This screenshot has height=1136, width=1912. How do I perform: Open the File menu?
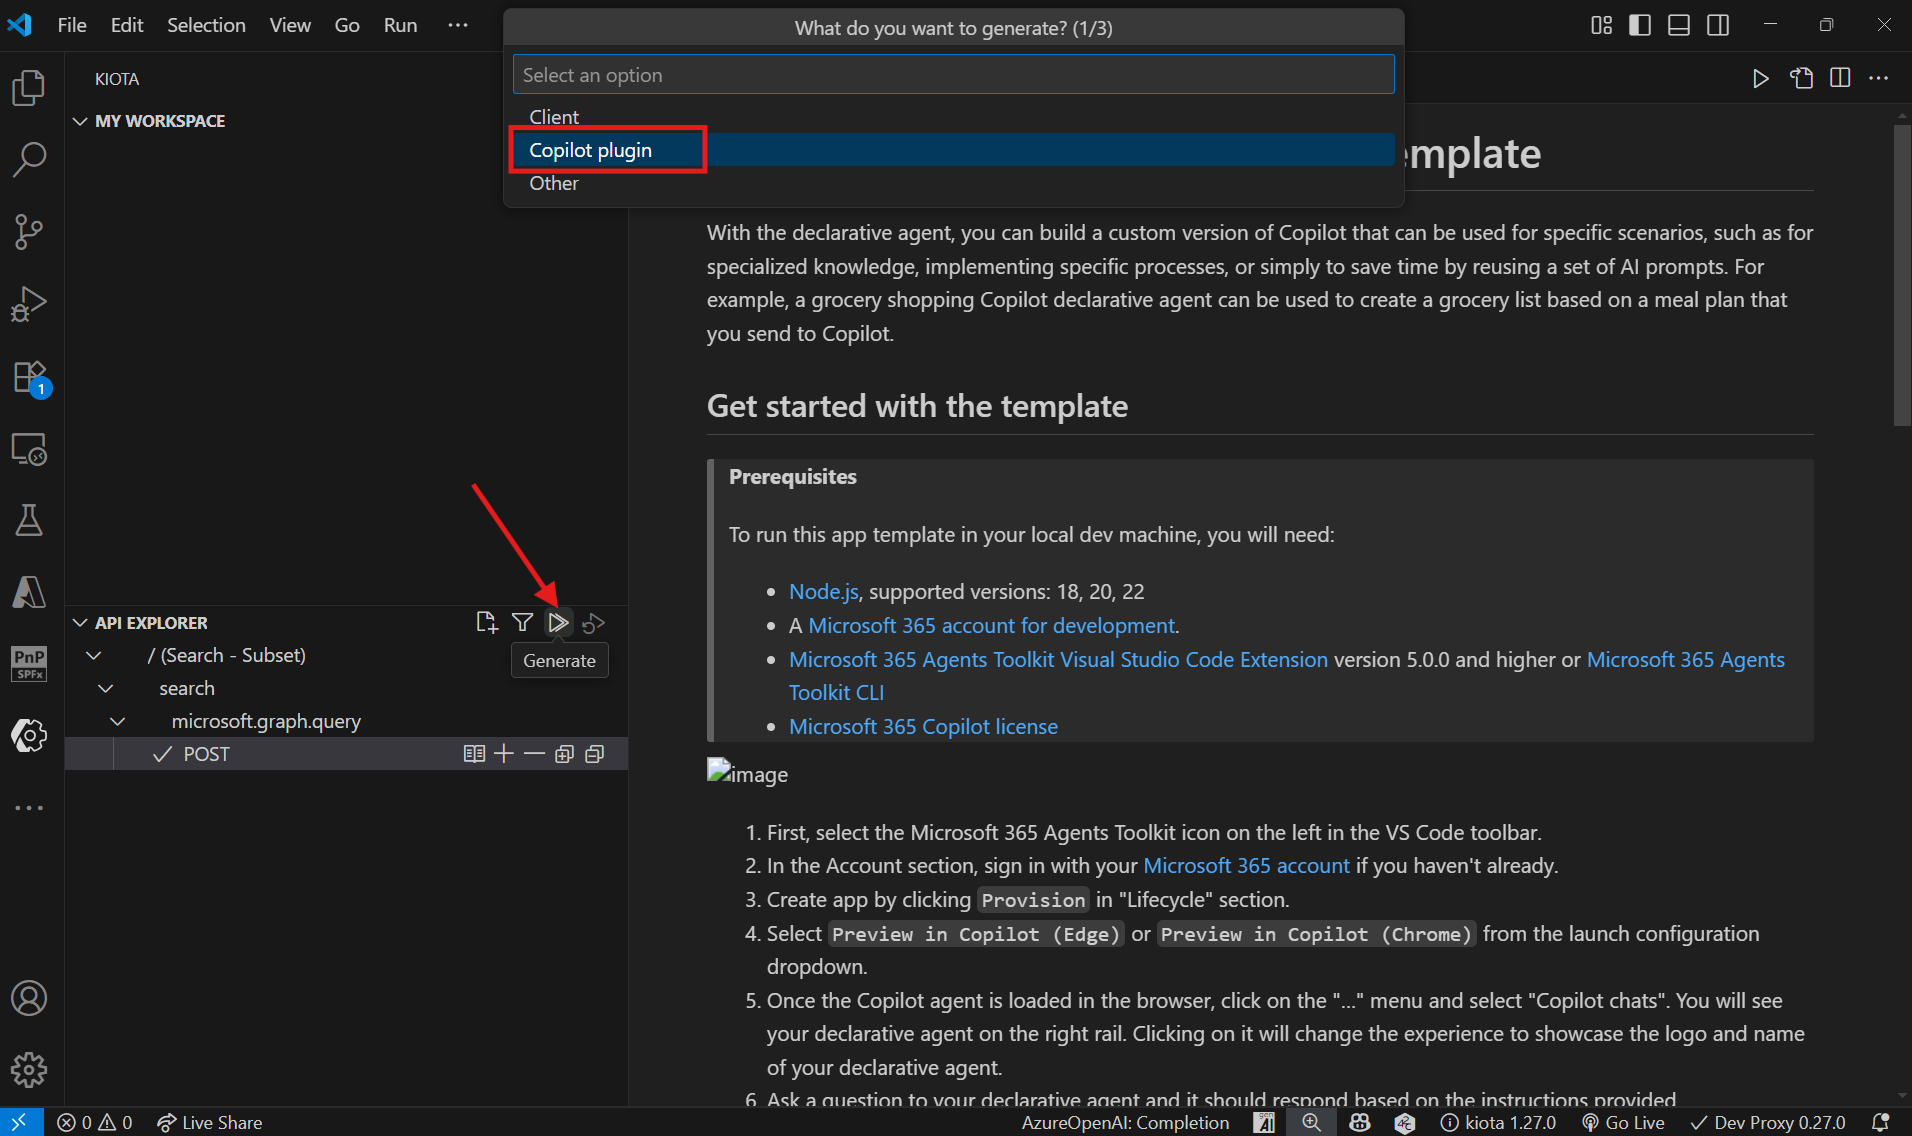72,25
